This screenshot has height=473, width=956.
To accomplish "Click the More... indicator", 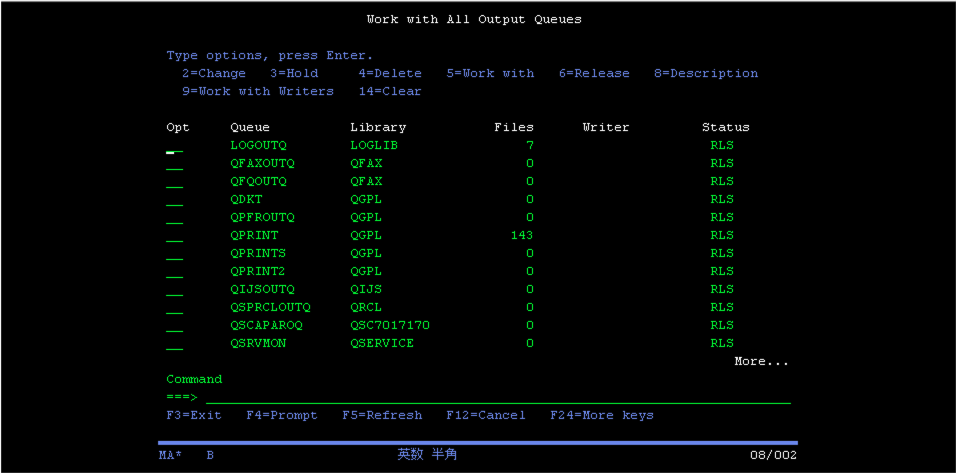I will click(x=761, y=361).
